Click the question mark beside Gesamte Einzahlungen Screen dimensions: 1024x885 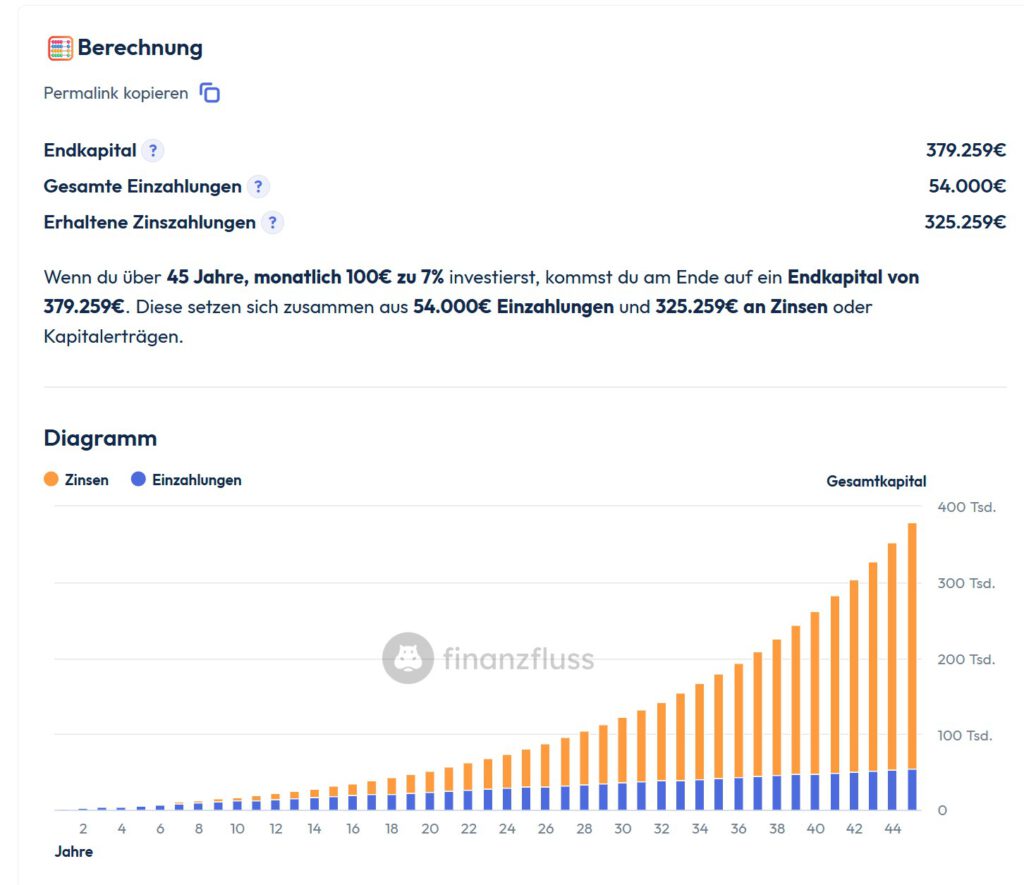click(258, 187)
